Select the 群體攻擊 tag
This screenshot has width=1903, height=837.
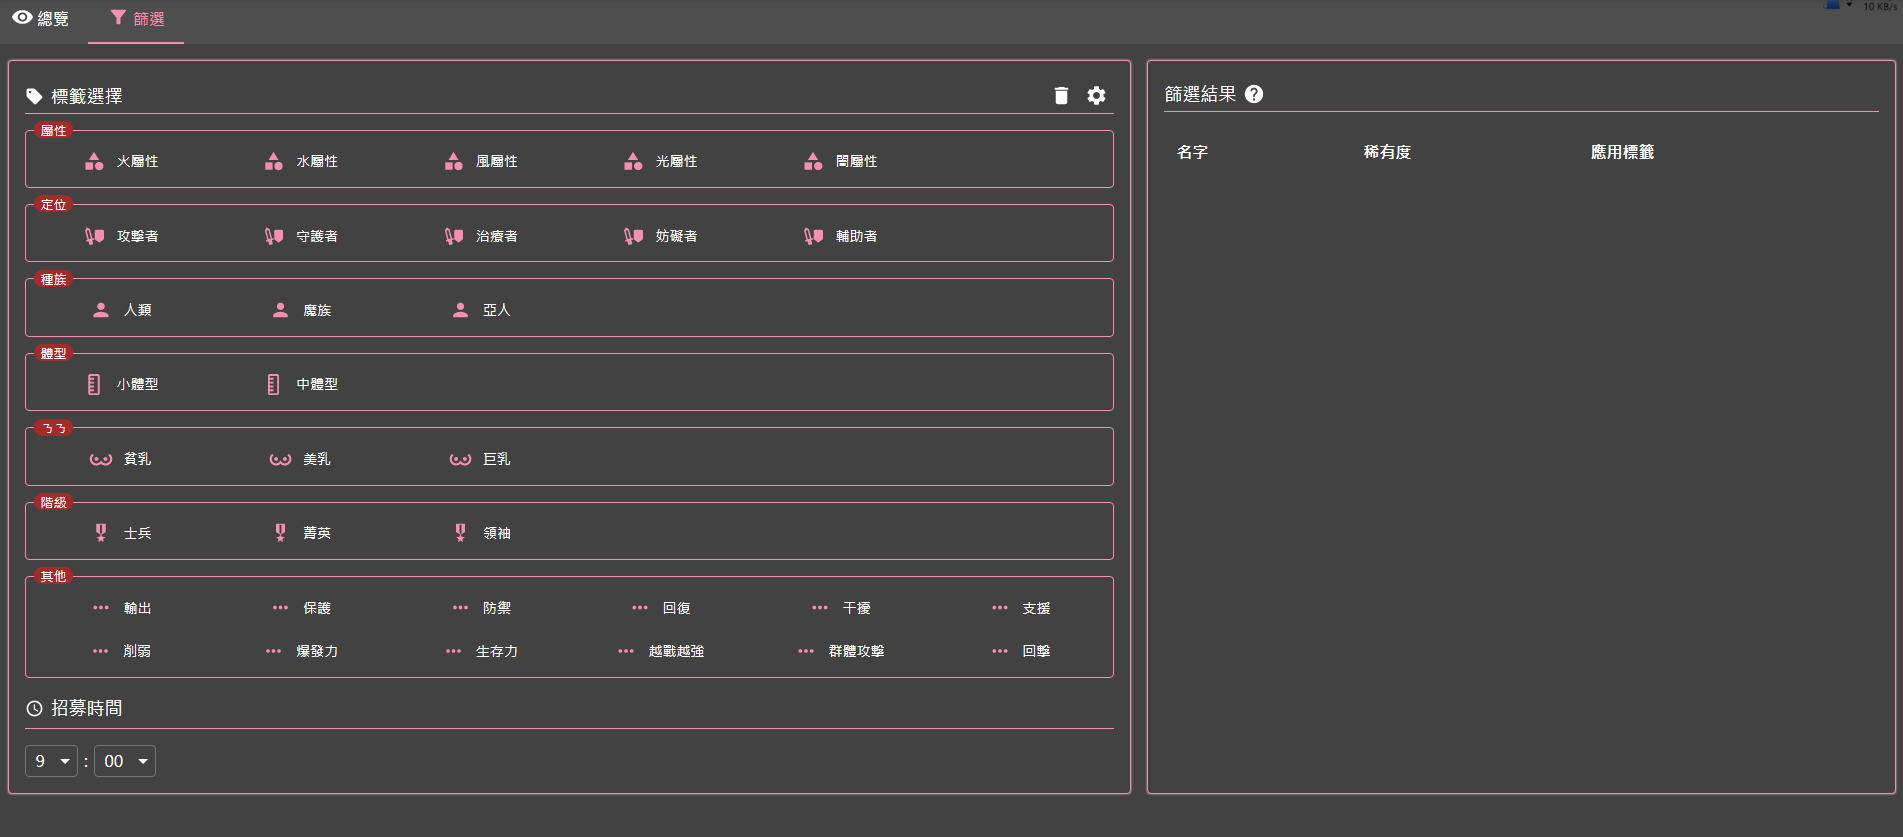point(855,651)
